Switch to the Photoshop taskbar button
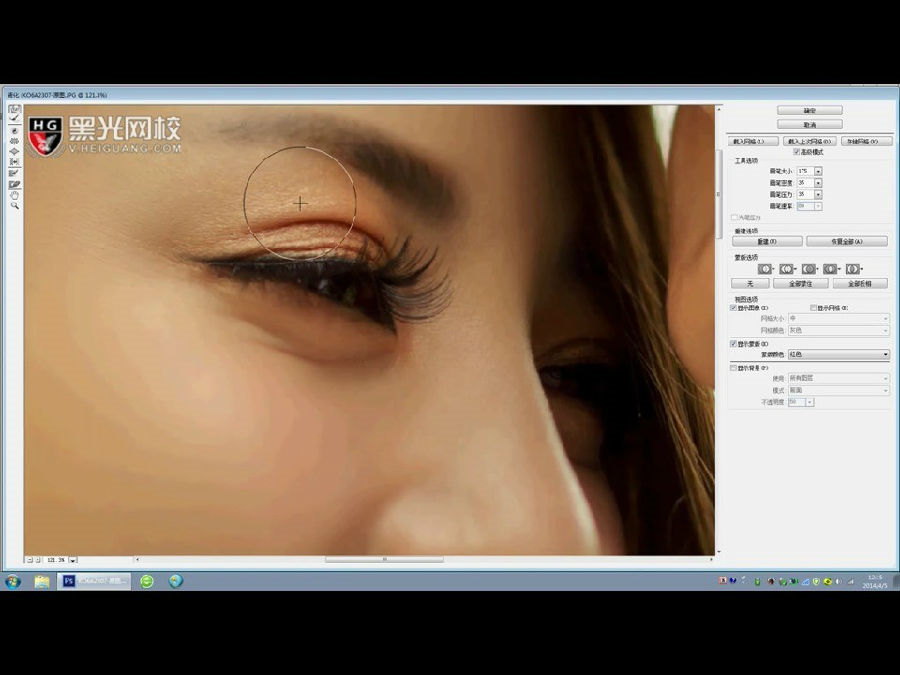Viewport: 900px width, 675px height. coord(94,581)
